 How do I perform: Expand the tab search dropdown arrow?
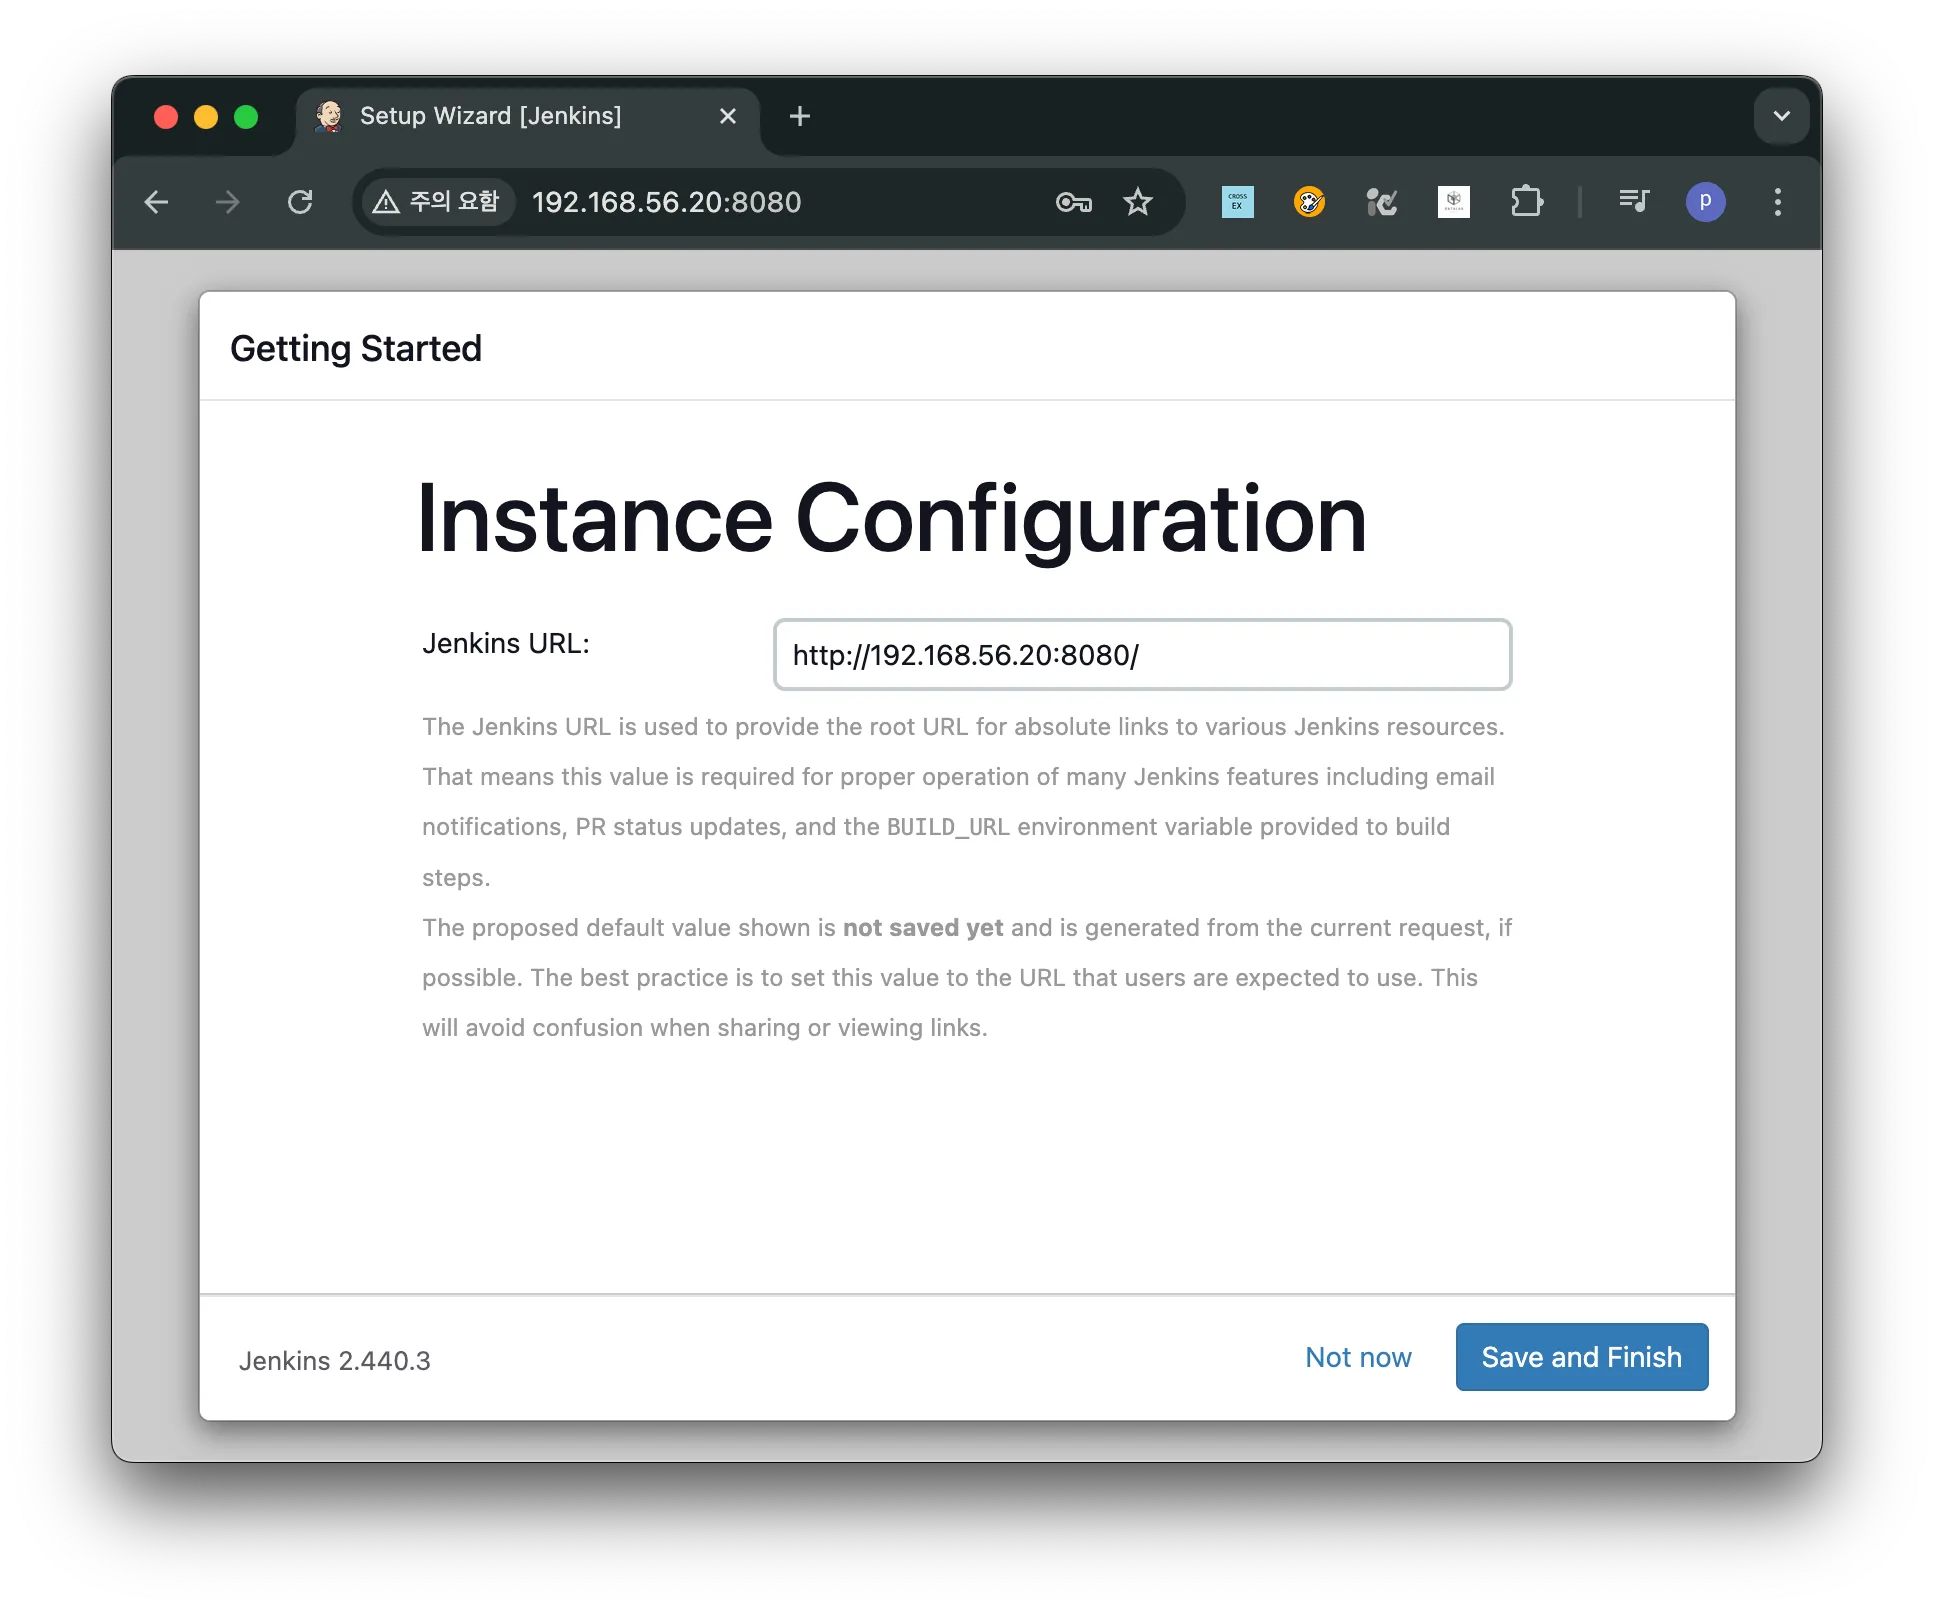(1781, 116)
